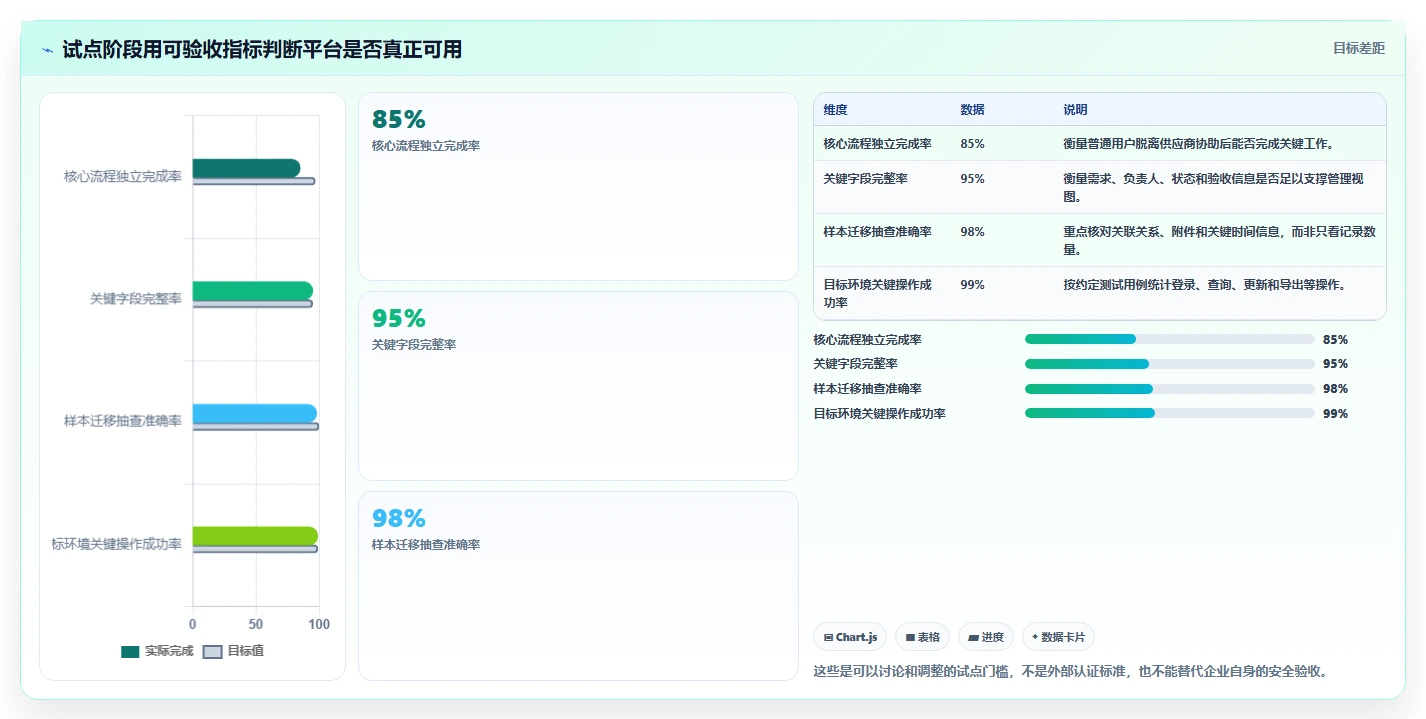
Task: Click 样本迁移抽查准确率 label in the 98% card
Action: tap(426, 545)
